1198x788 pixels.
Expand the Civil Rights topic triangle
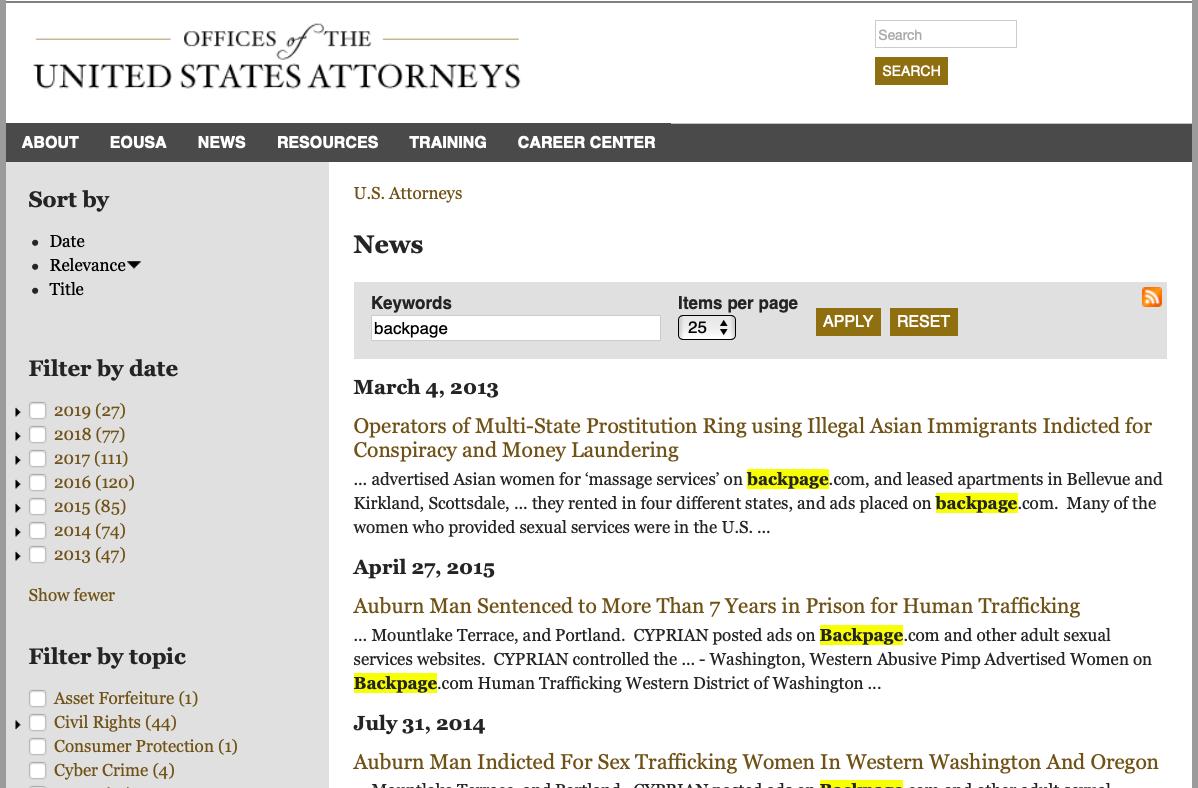[x=18, y=724]
